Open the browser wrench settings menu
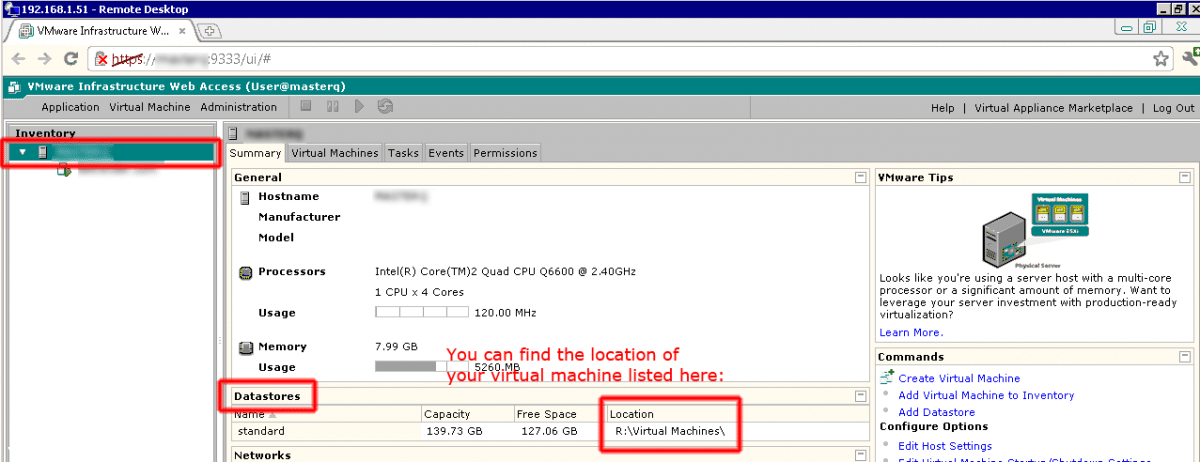Viewport: 1200px width, 462px height. point(1190,59)
